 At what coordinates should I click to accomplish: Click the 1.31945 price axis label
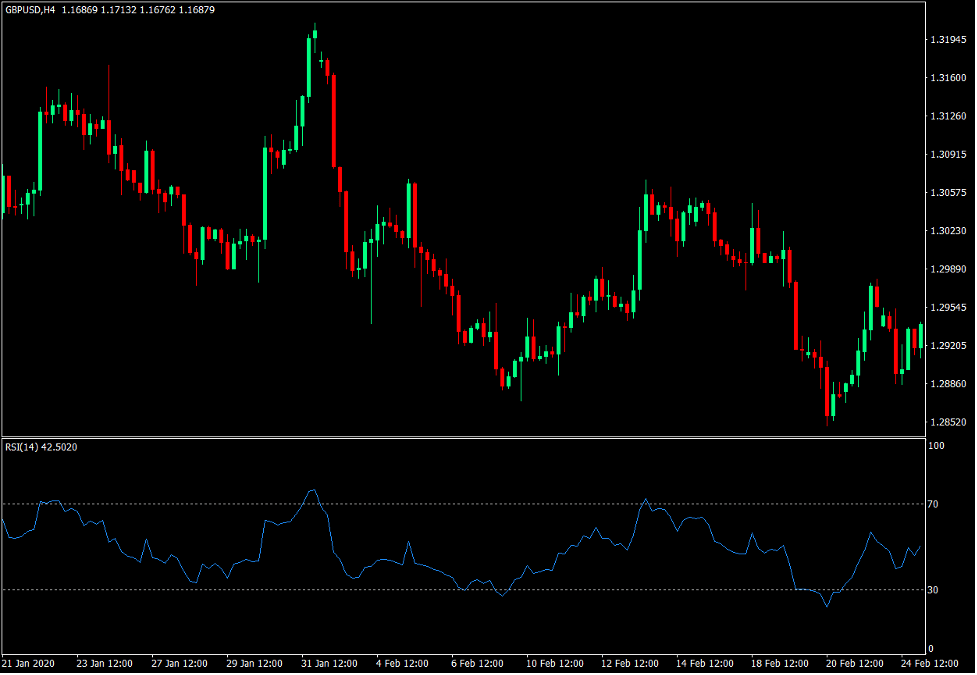tap(945, 40)
